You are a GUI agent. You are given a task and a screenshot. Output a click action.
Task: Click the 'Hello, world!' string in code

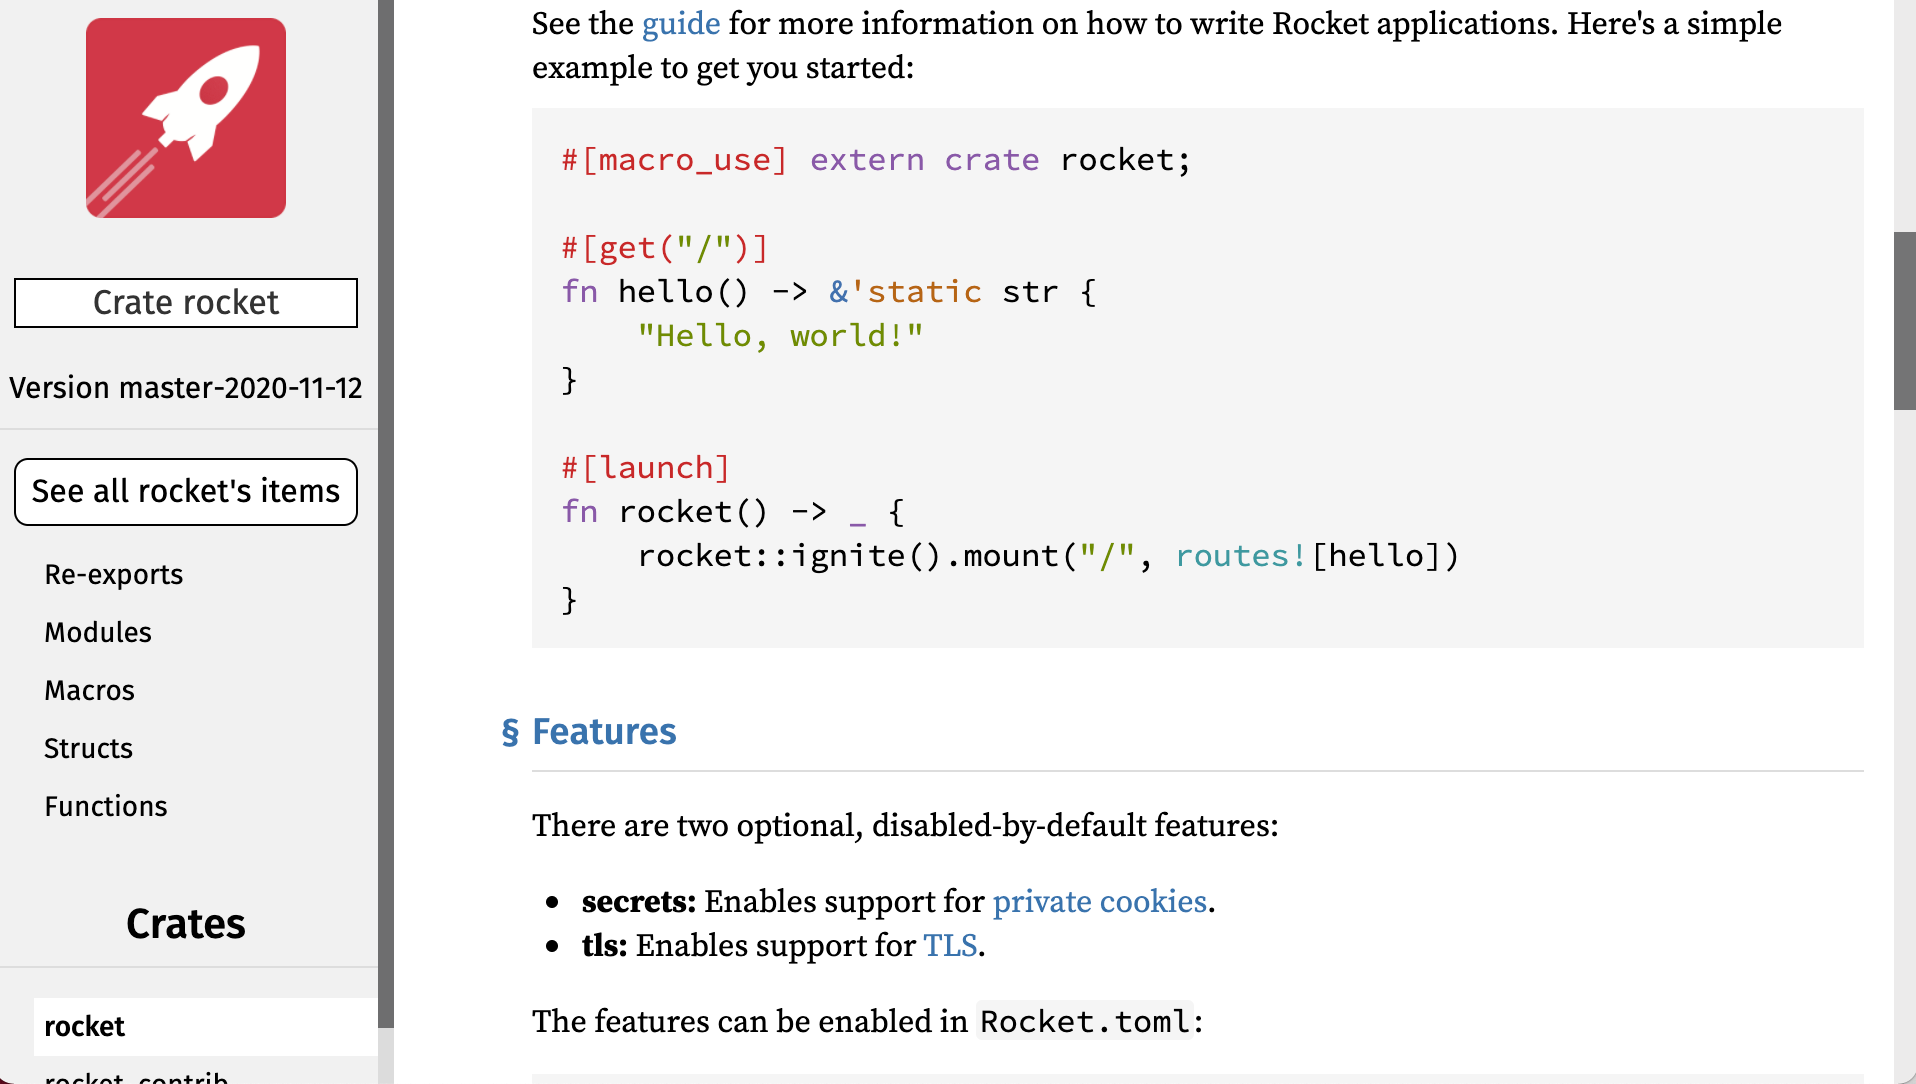(x=779, y=335)
